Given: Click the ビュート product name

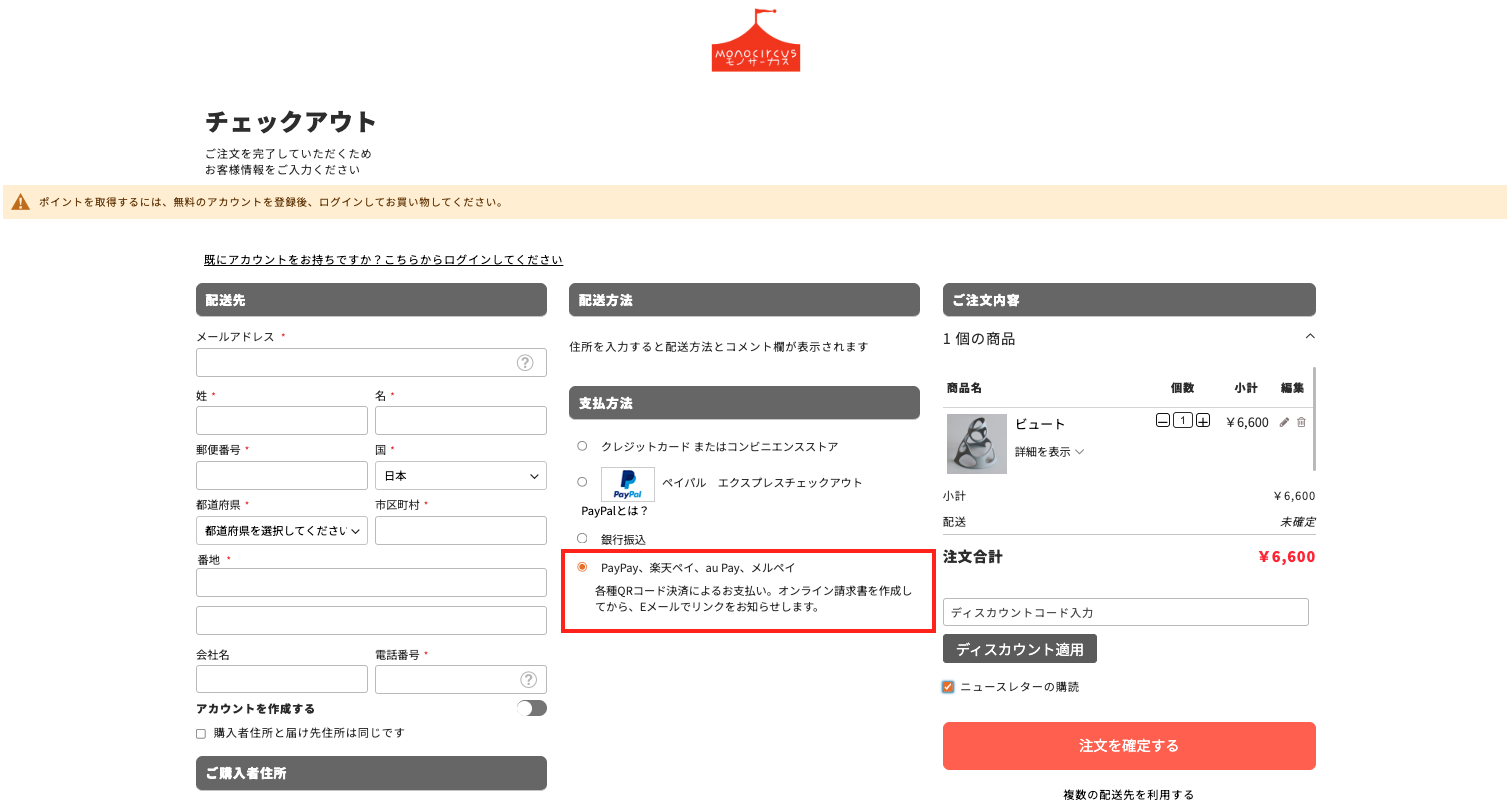Looking at the screenshot, I should coord(1041,424).
